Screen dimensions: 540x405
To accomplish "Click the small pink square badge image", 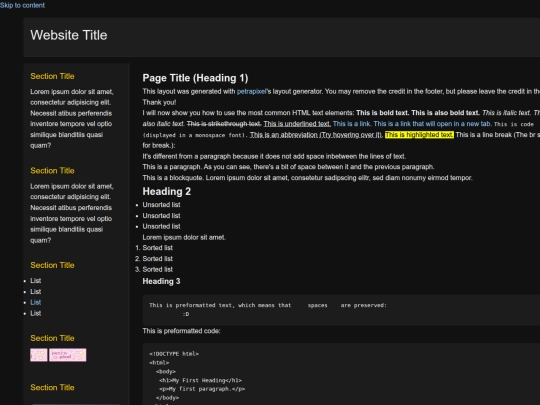I will 39,355.
